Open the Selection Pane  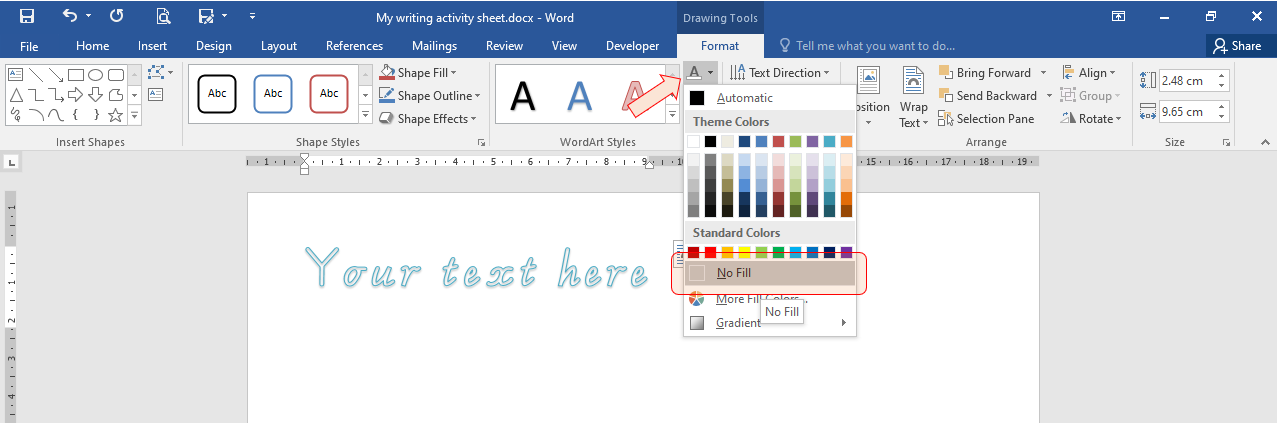pos(986,118)
